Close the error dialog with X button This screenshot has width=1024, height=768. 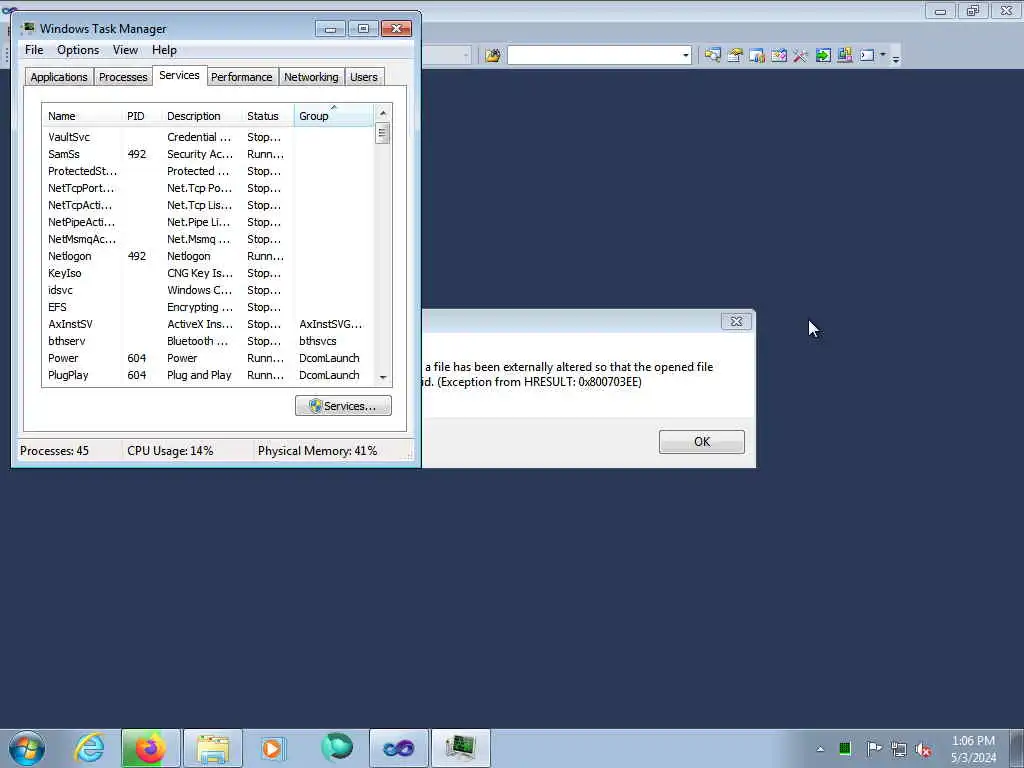[x=736, y=321]
